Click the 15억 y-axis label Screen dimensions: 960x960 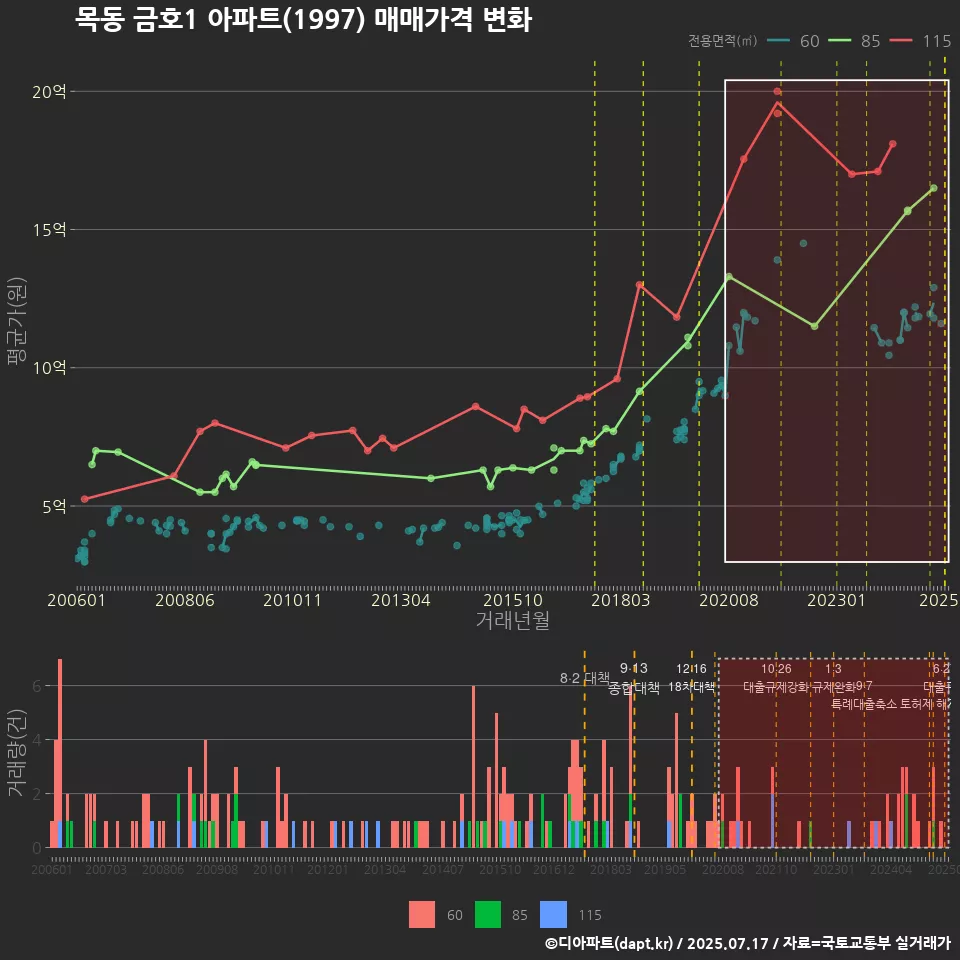pos(49,230)
